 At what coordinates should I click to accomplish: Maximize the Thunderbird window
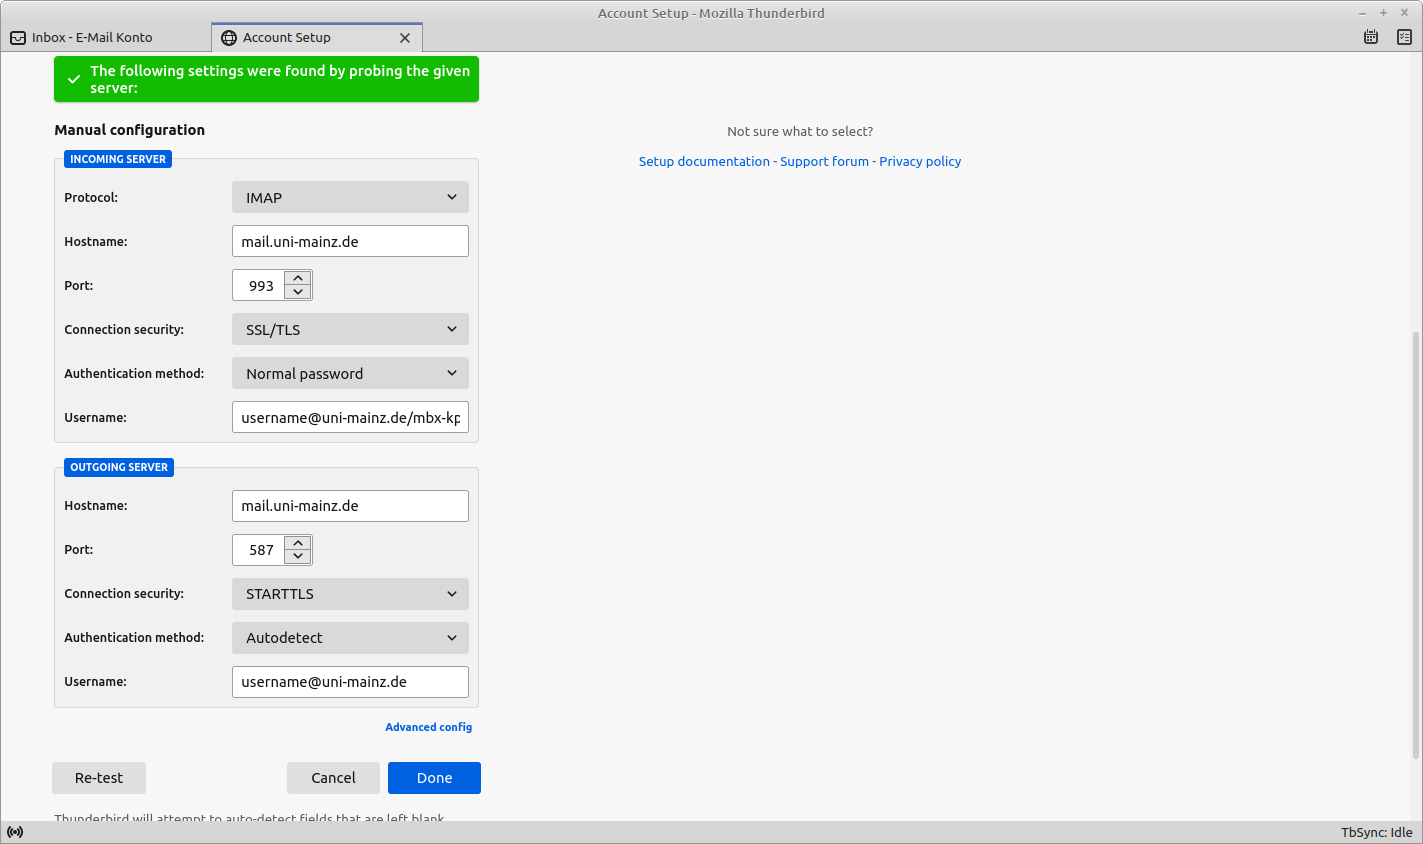coord(1383,13)
